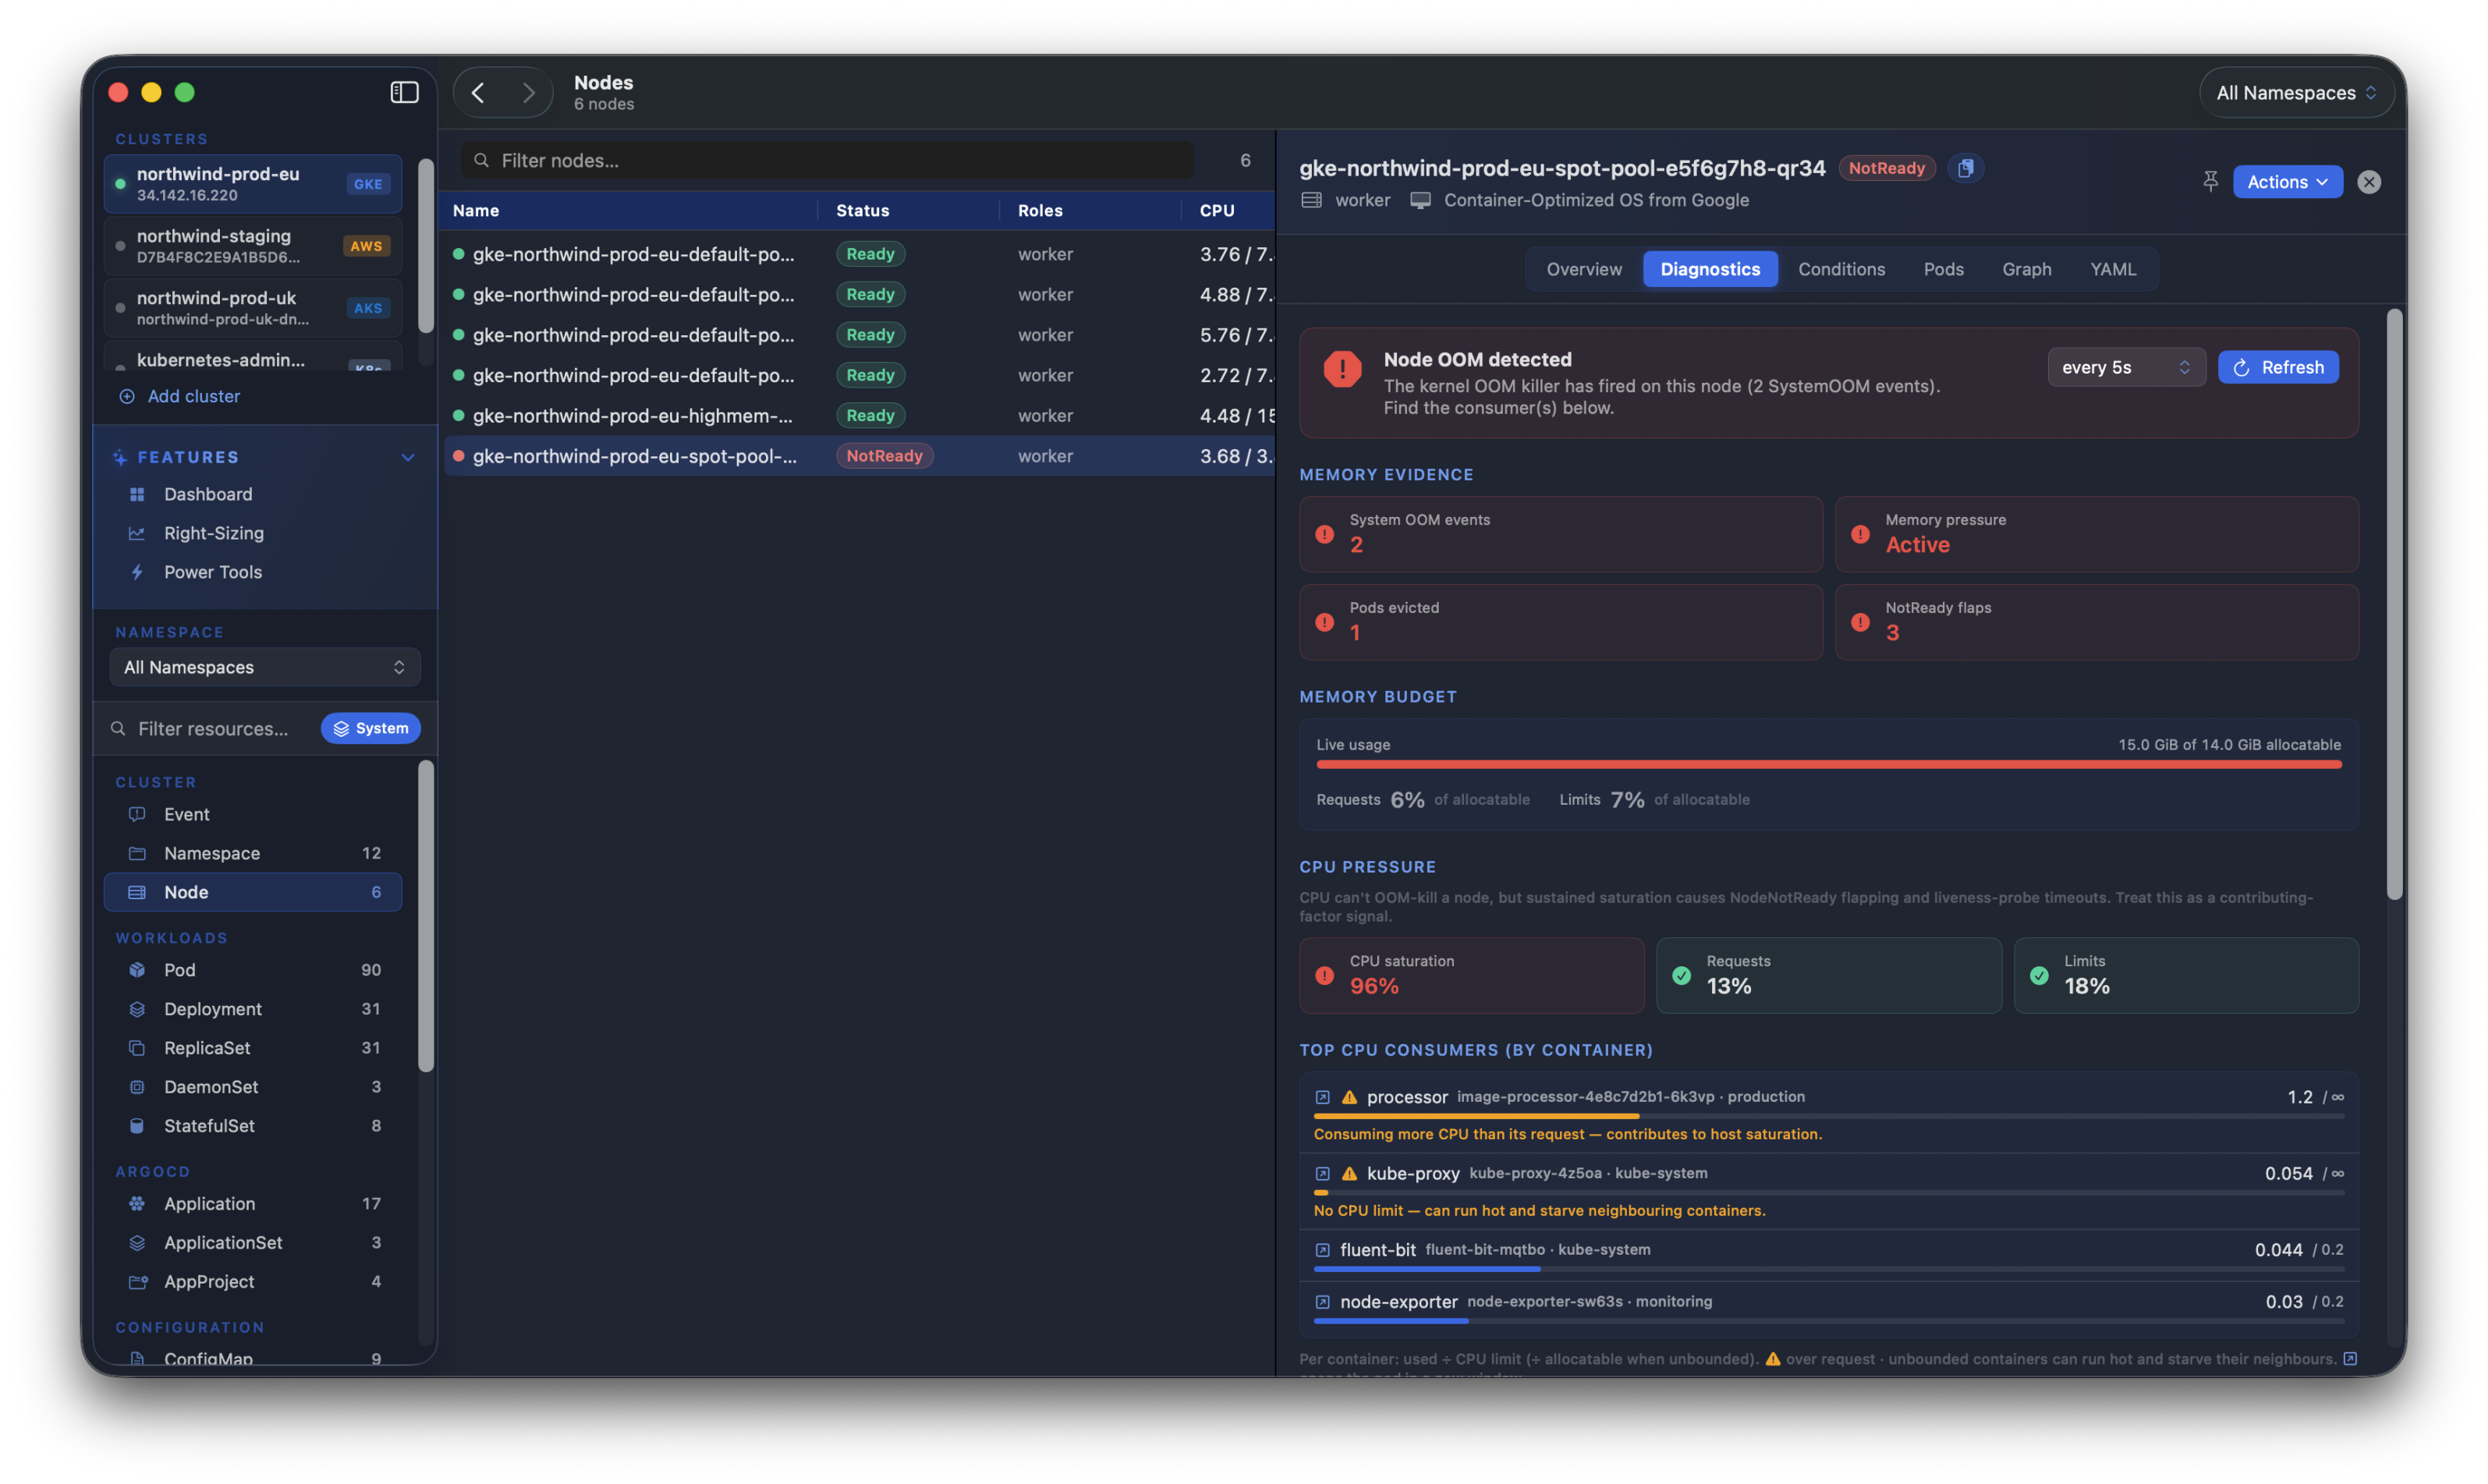Copy node name with clipboard icon
The width and height of the screenshot is (2488, 1484).
click(1965, 168)
